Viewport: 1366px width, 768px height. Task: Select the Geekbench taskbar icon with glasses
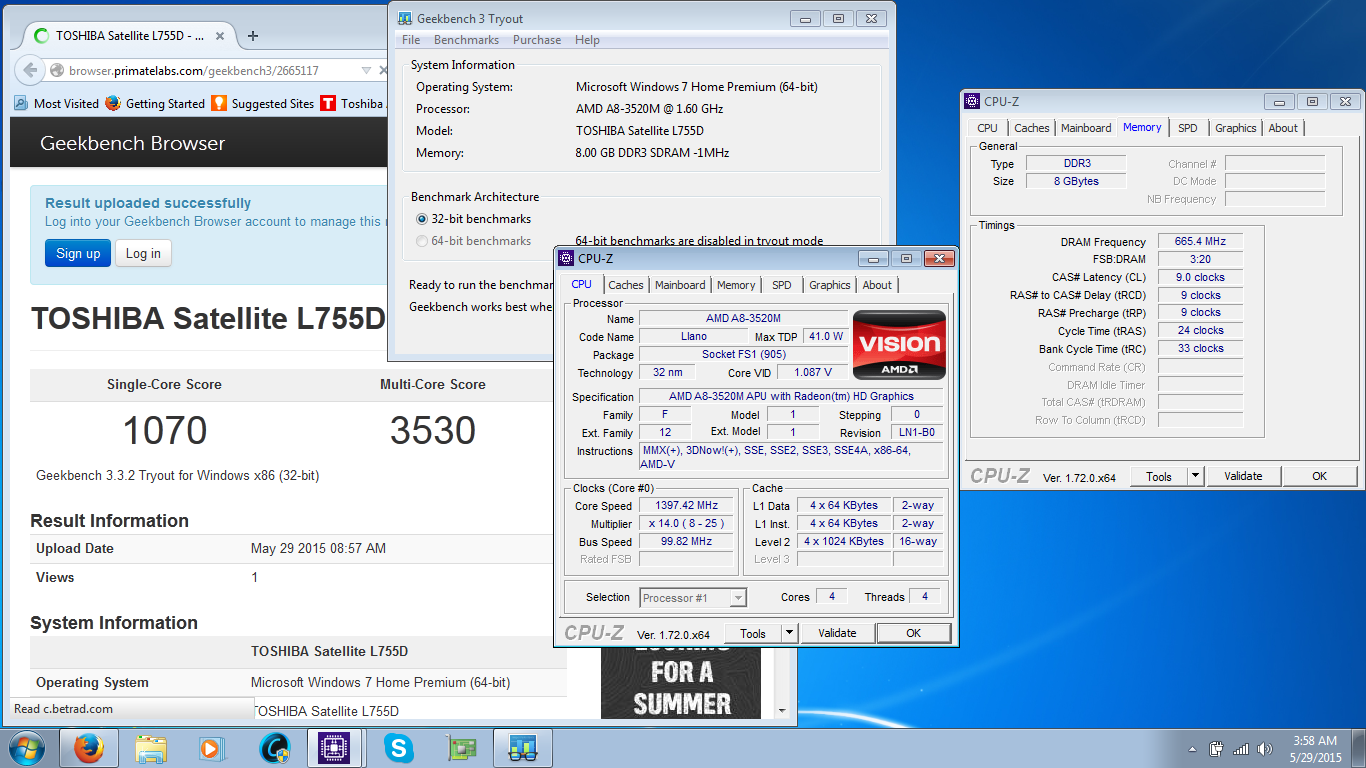[523, 748]
